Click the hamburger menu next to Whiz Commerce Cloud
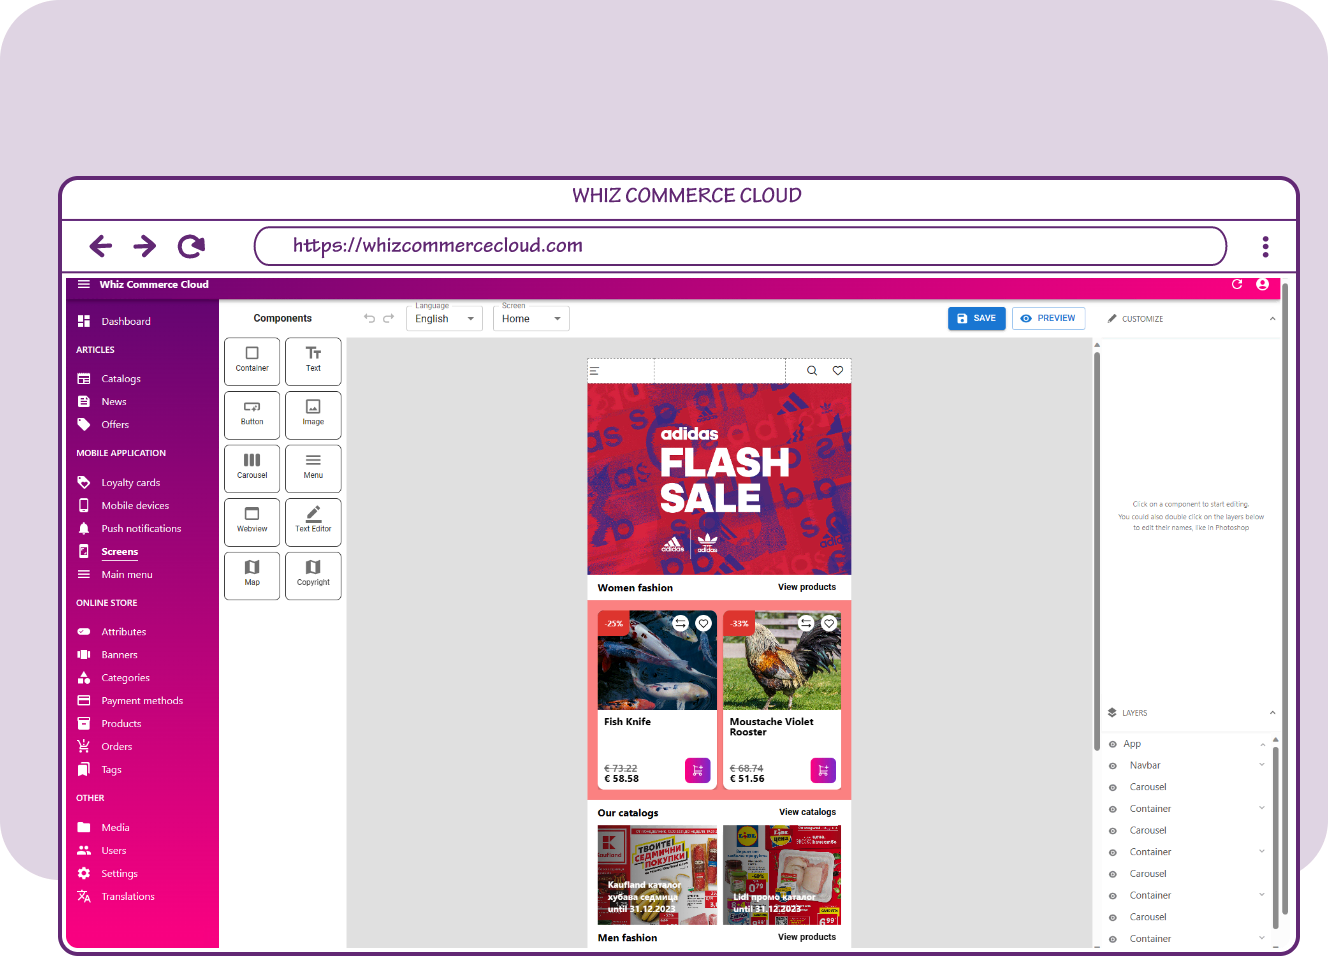The width and height of the screenshot is (1328, 956). pos(84,285)
